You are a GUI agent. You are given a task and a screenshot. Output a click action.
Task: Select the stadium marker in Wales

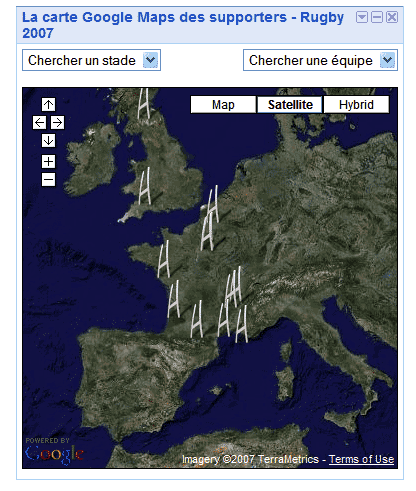(x=145, y=187)
